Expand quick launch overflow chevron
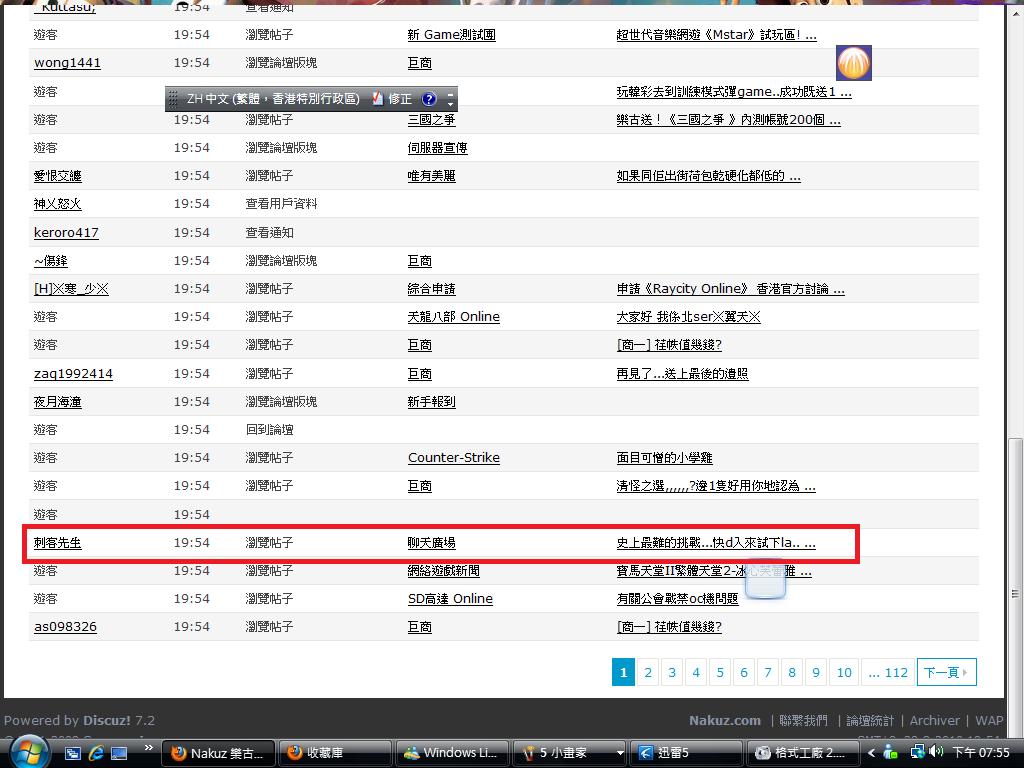This screenshot has height=768, width=1024. click(x=149, y=749)
